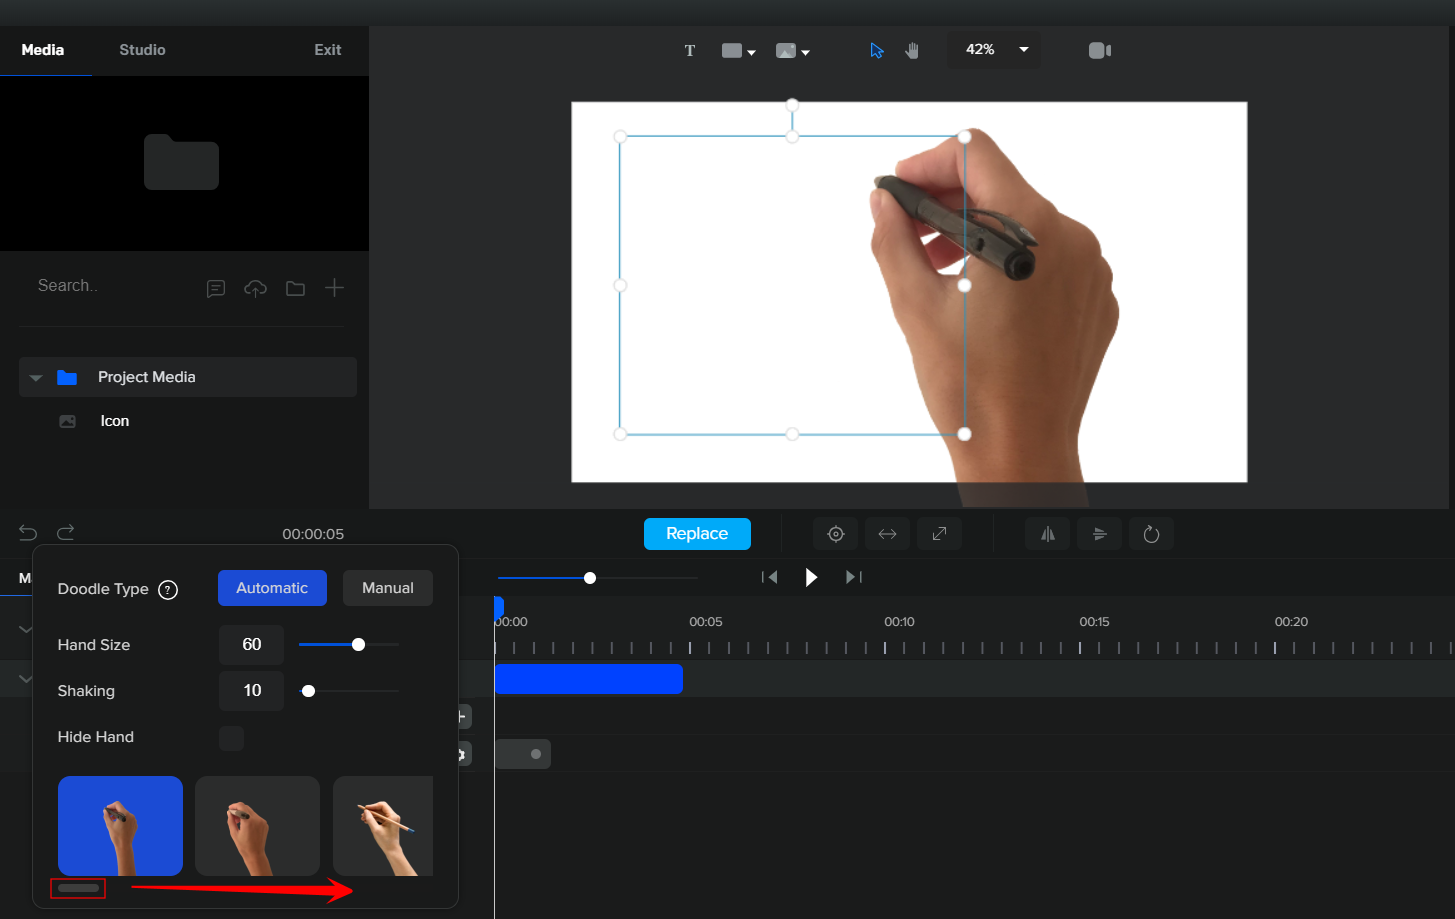Skip to the previous frame
Screen dimensions: 1455x919
(769, 577)
